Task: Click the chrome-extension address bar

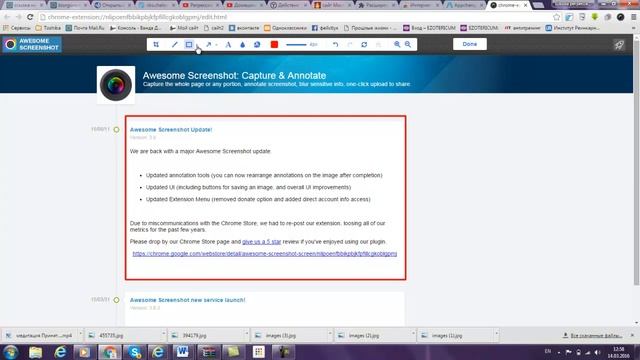Action: click(x=294, y=17)
